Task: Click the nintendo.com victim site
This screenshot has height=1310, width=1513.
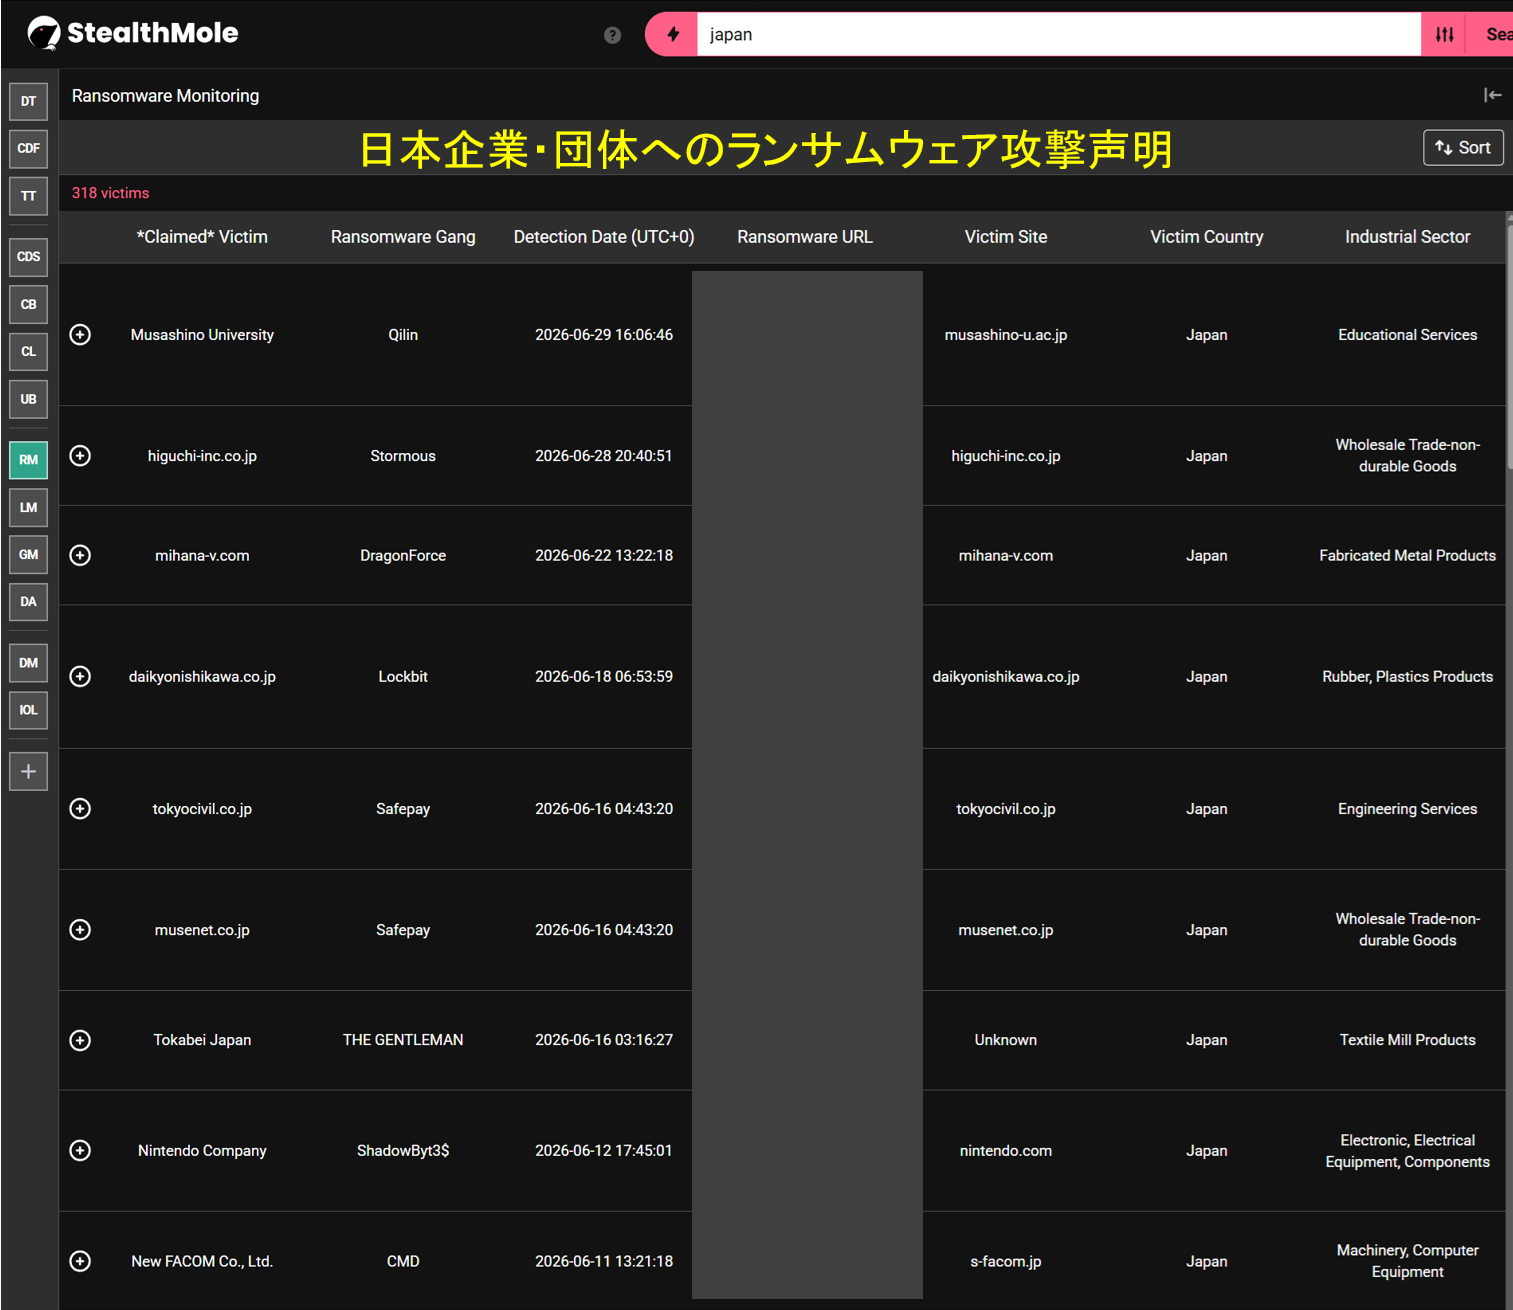Action: point(1006,1151)
